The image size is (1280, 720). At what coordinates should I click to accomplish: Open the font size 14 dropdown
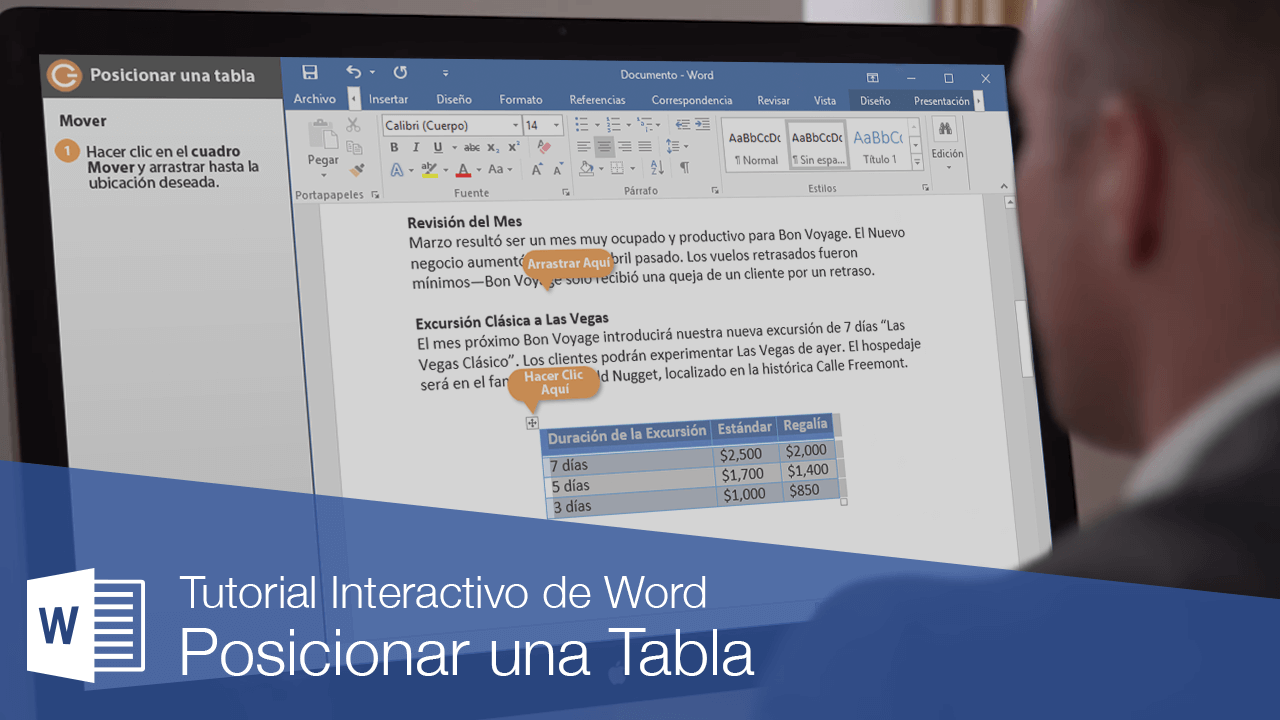[x=556, y=125]
